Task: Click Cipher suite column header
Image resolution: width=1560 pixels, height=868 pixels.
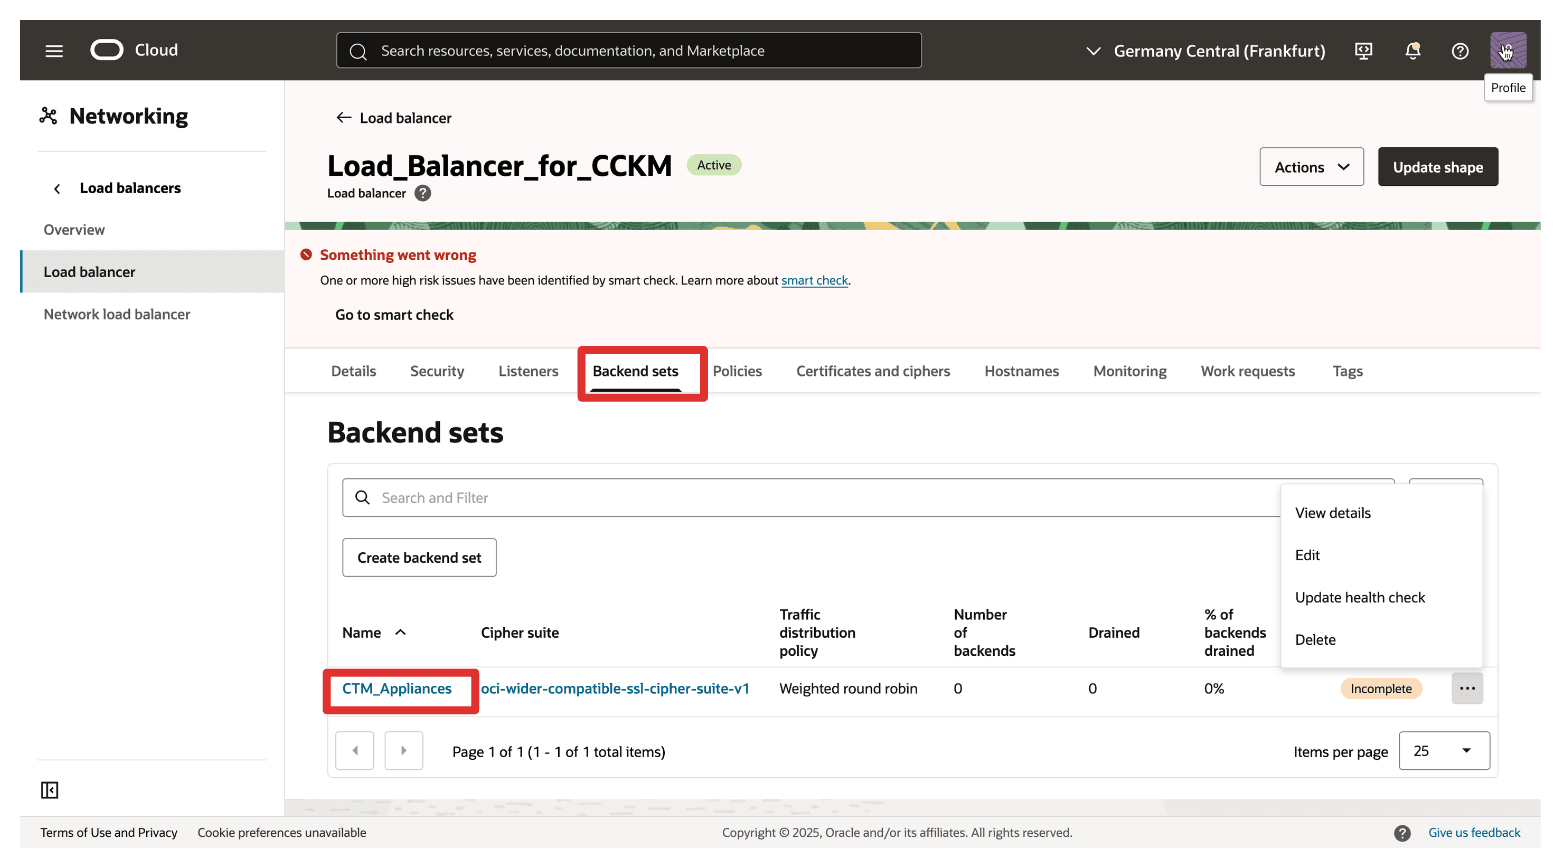Action: (x=520, y=633)
